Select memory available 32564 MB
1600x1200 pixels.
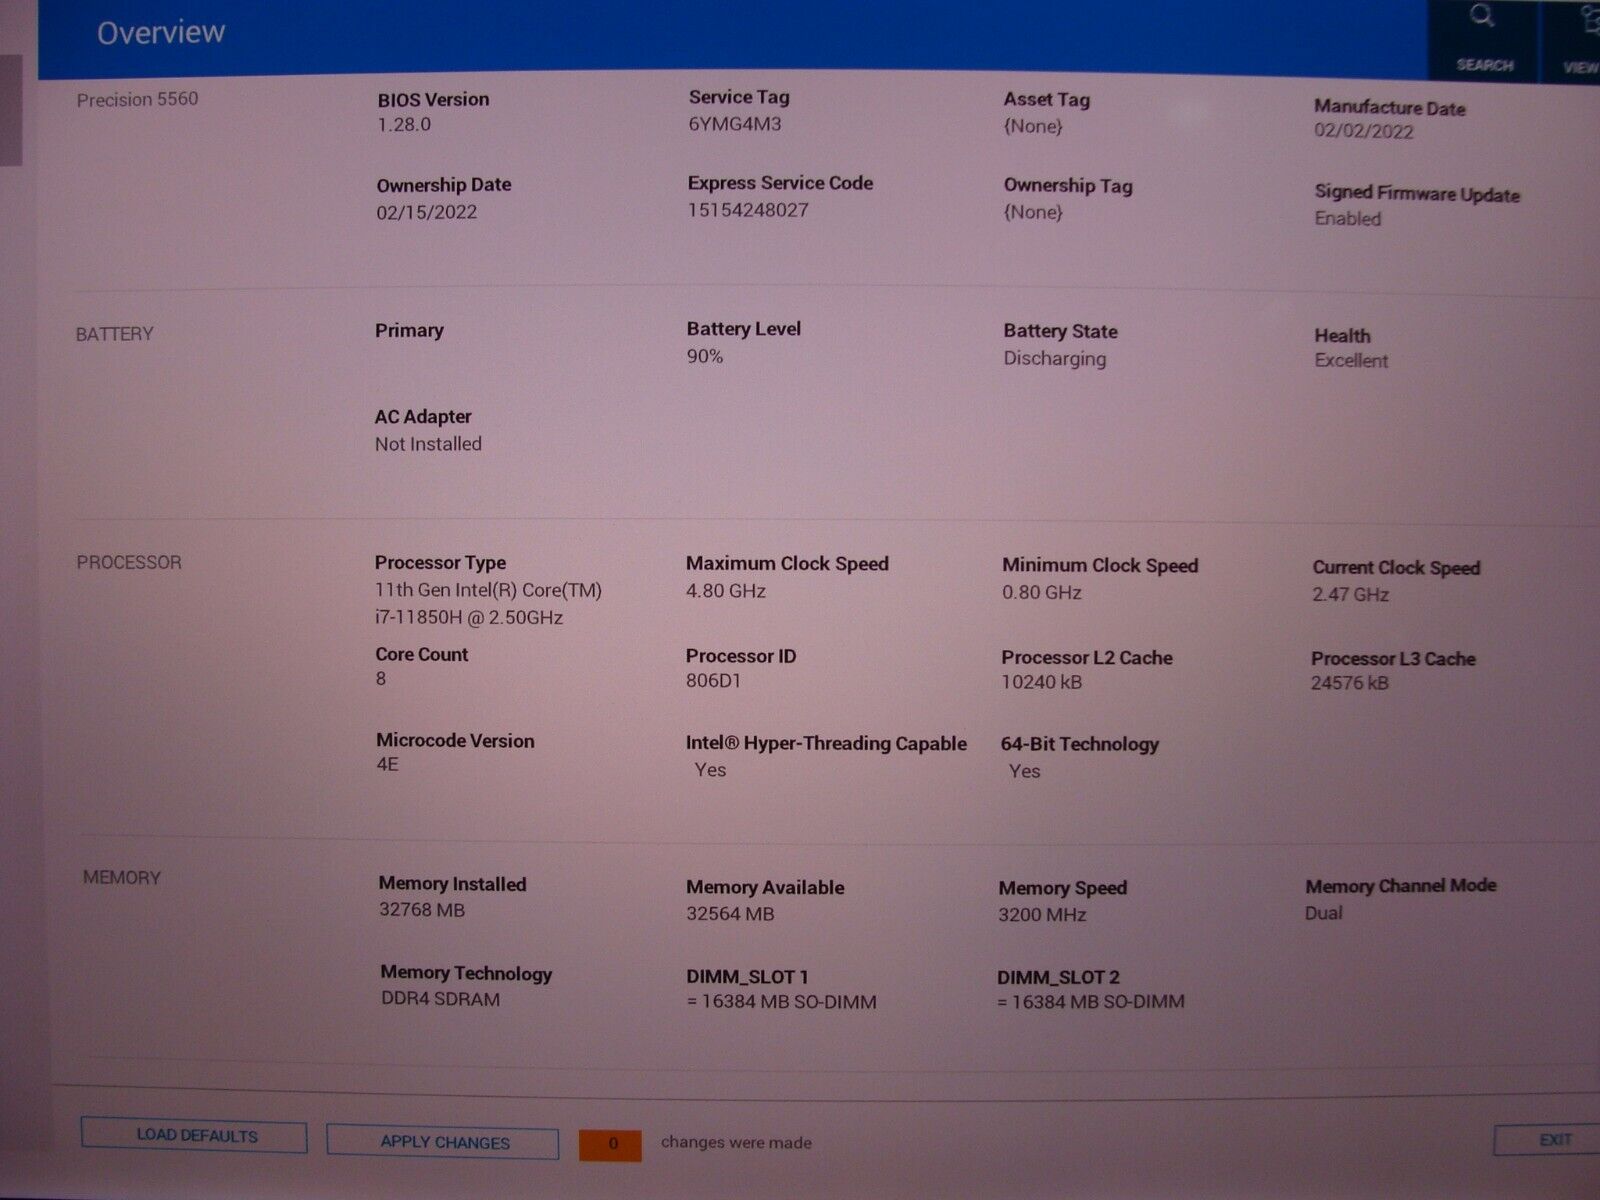point(730,914)
